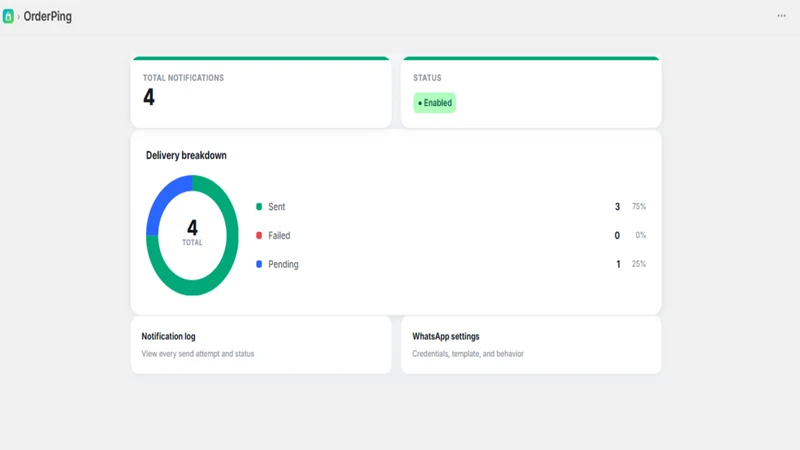Click the Sent legend label
800x450 pixels.
pos(277,207)
